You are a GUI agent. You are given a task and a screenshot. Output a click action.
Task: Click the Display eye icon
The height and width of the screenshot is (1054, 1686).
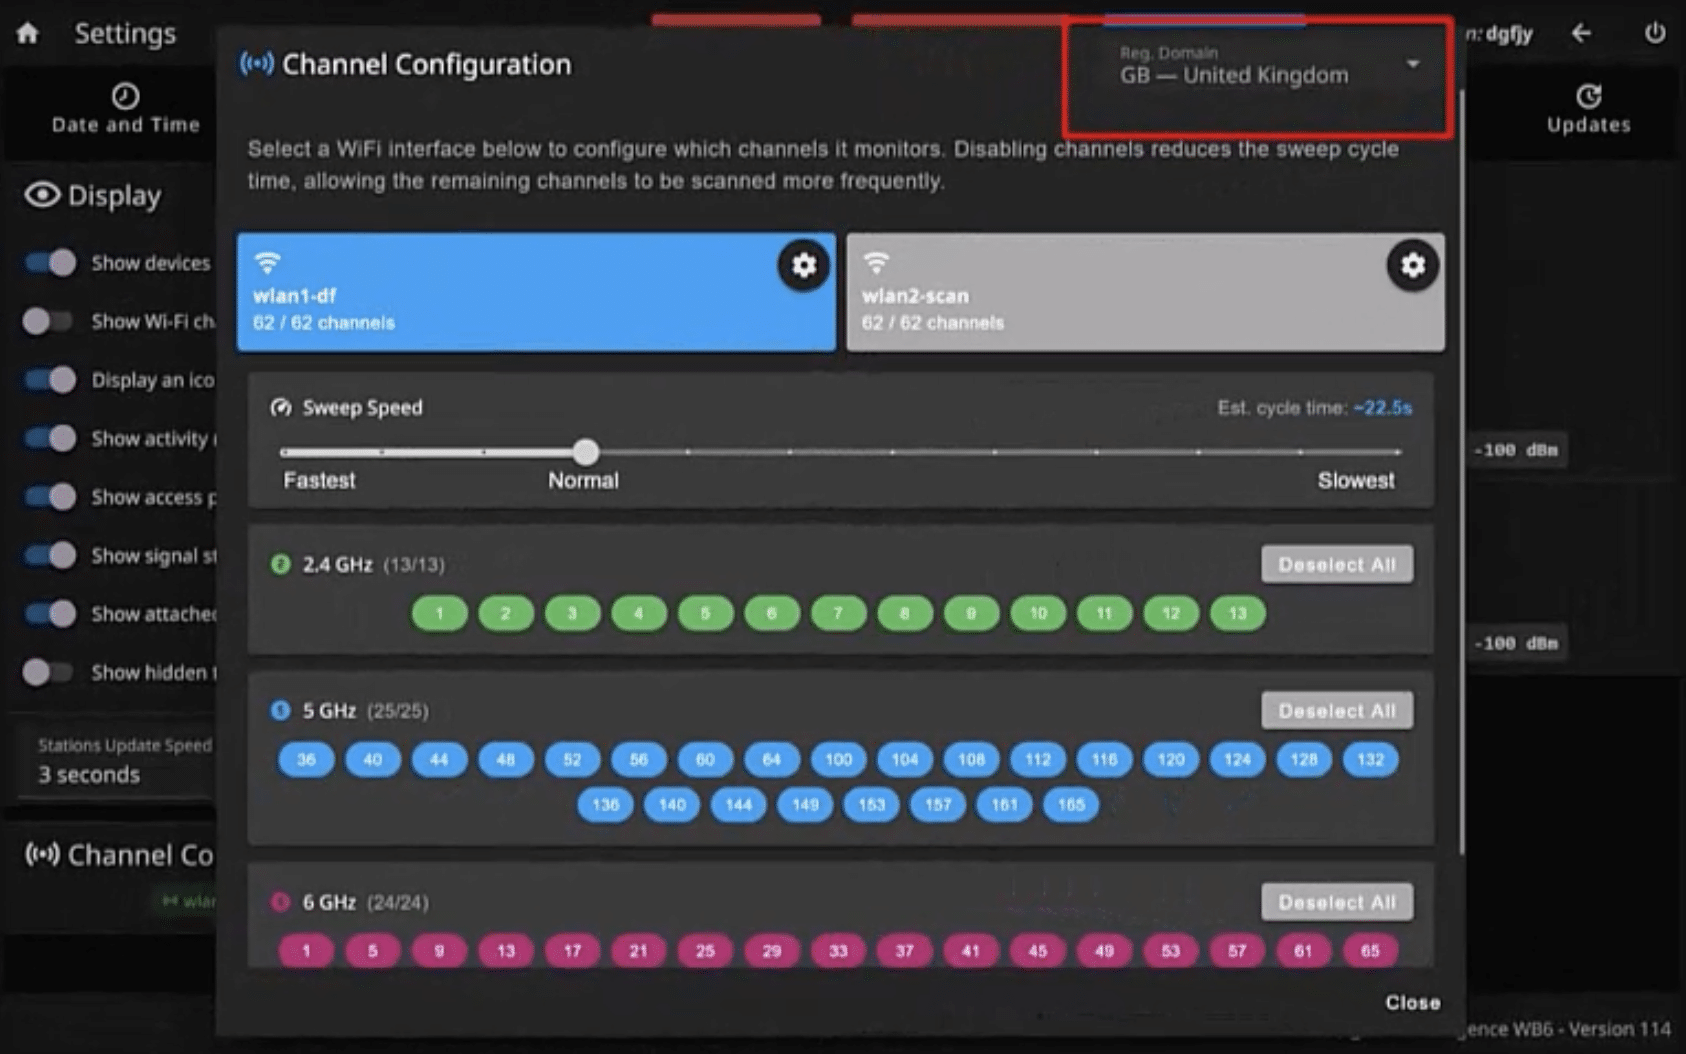click(x=42, y=195)
